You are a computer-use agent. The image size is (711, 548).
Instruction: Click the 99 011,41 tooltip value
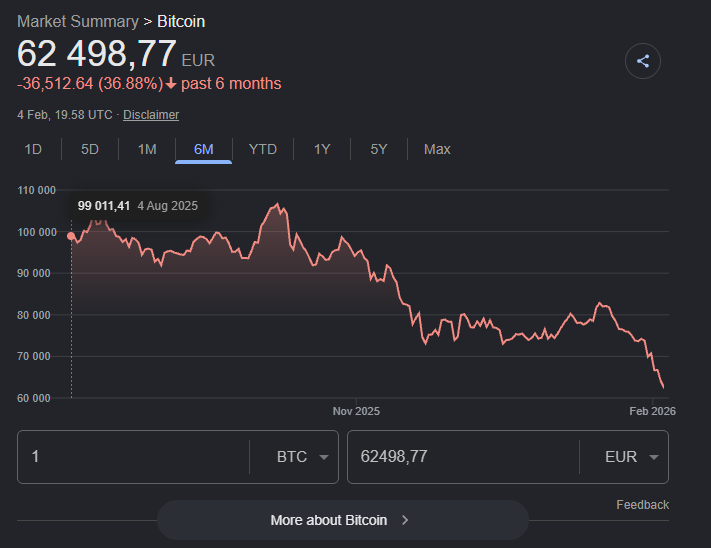tap(104, 206)
